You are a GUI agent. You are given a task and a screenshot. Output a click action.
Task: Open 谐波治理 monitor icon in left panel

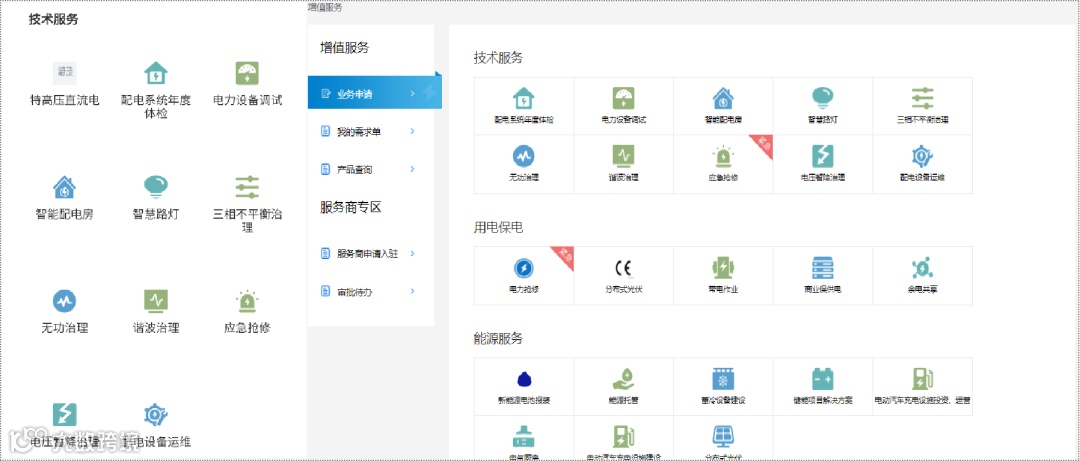(156, 301)
